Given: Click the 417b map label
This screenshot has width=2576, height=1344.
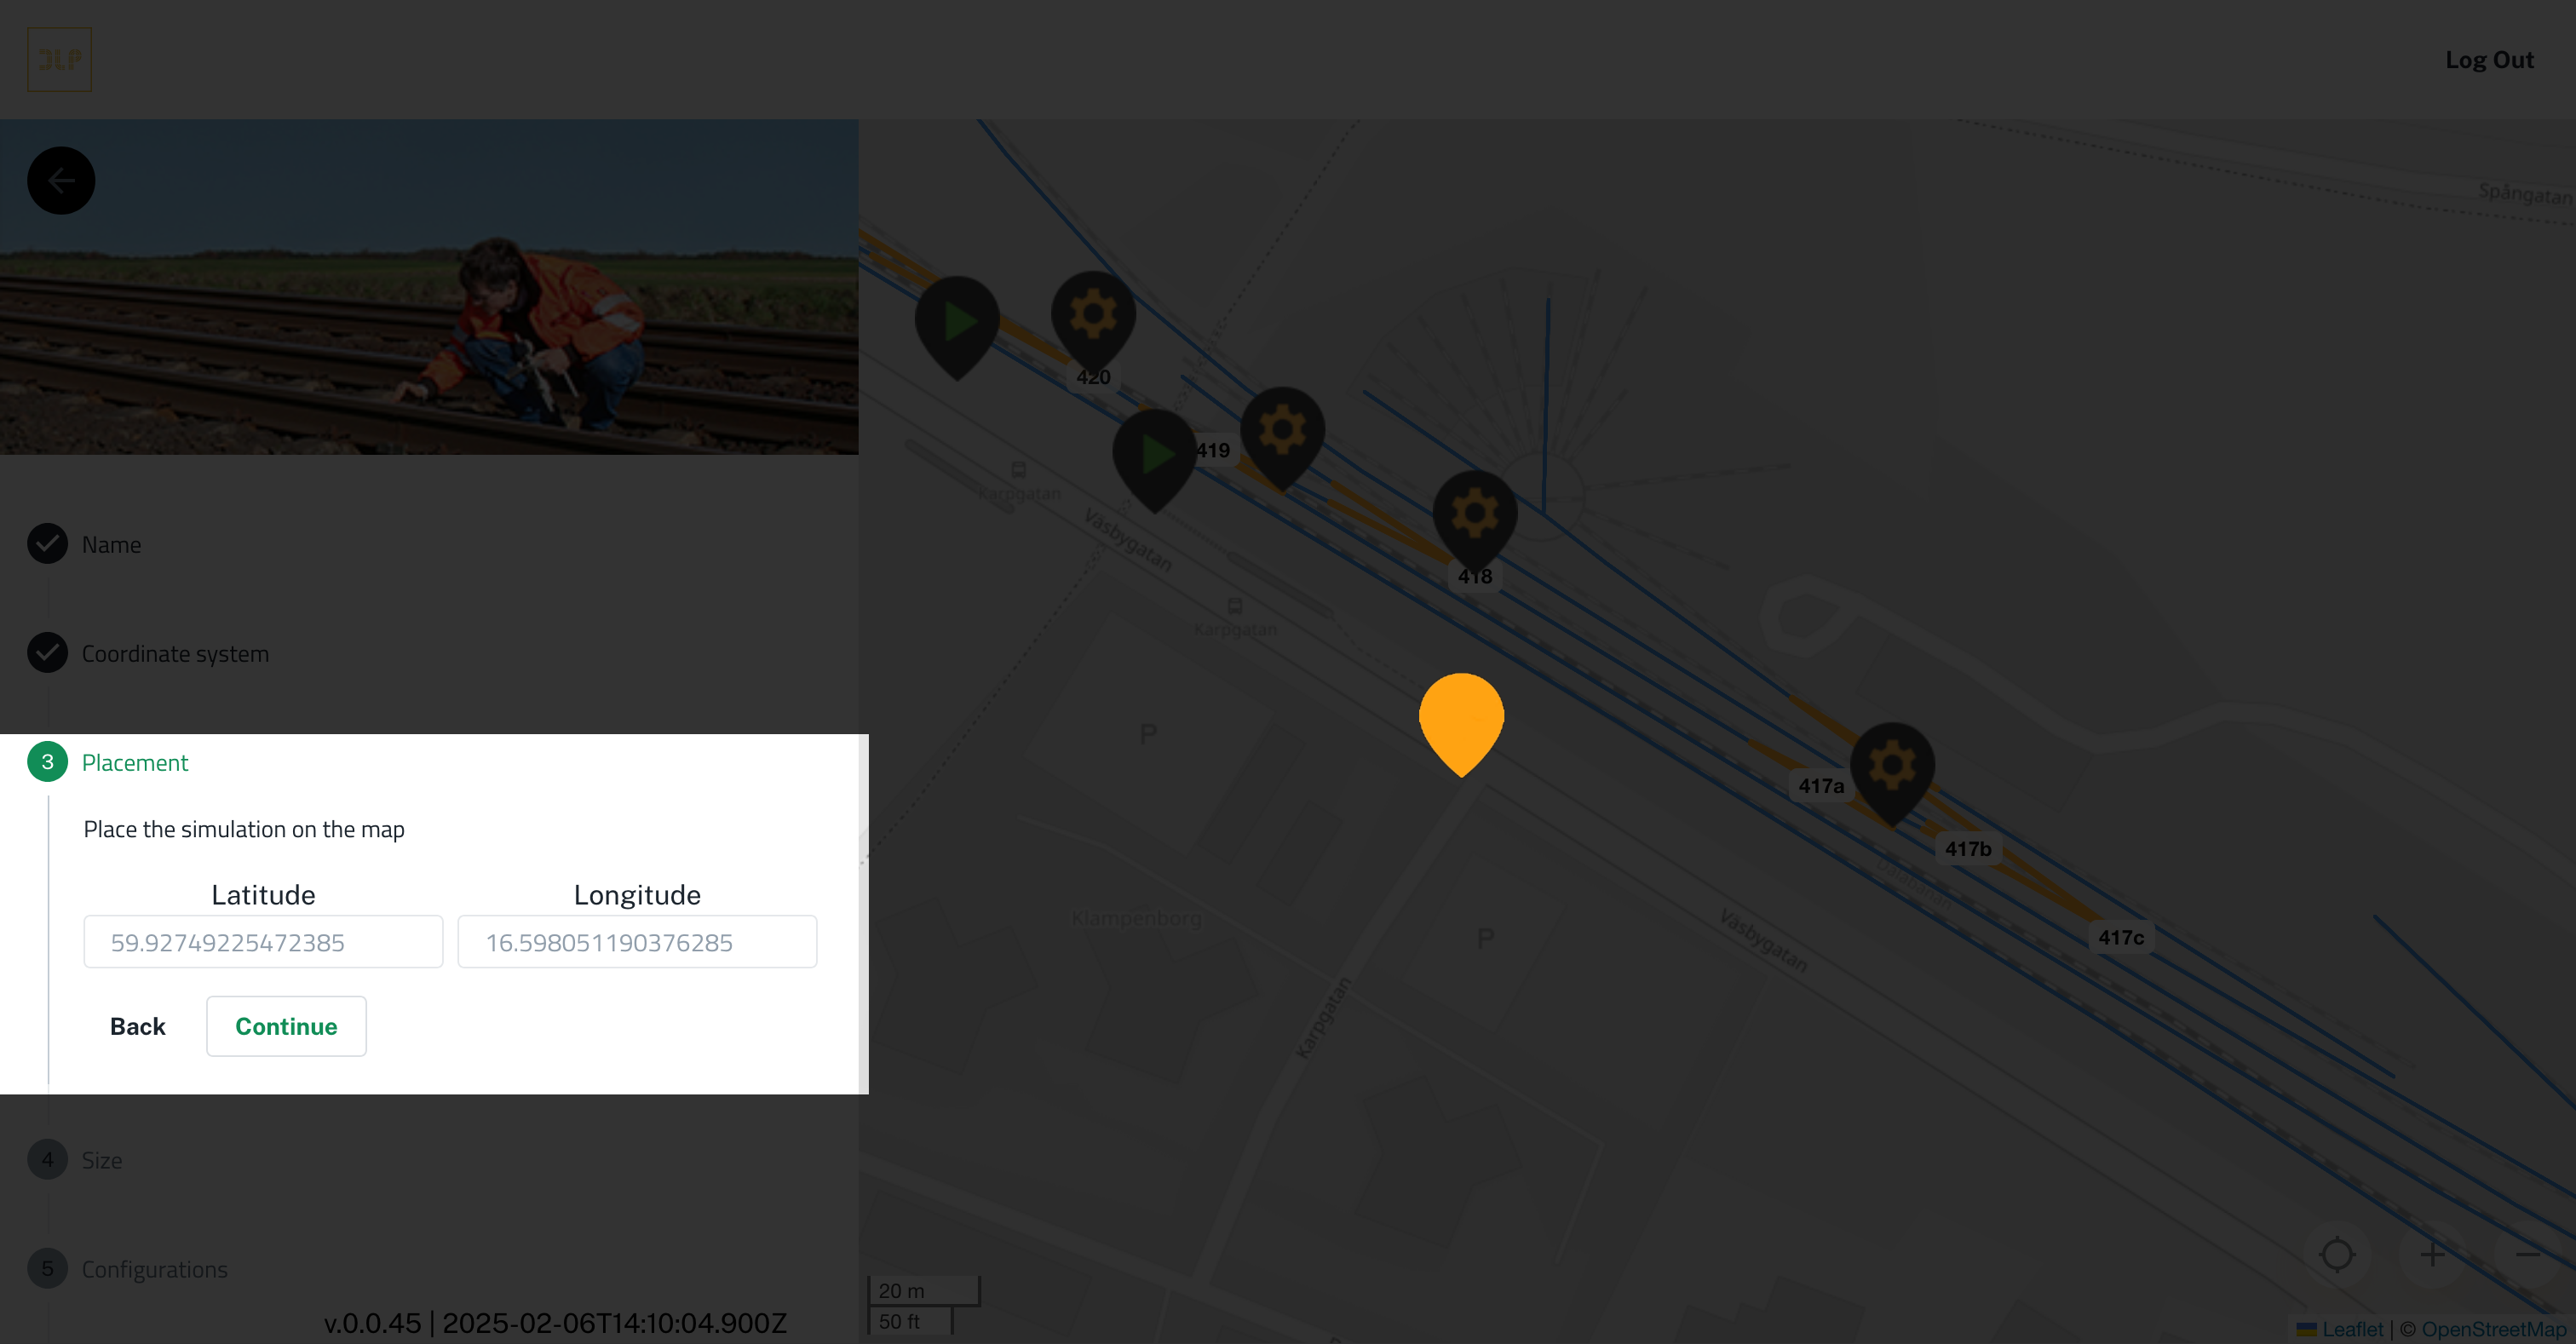Looking at the screenshot, I should tap(1967, 849).
